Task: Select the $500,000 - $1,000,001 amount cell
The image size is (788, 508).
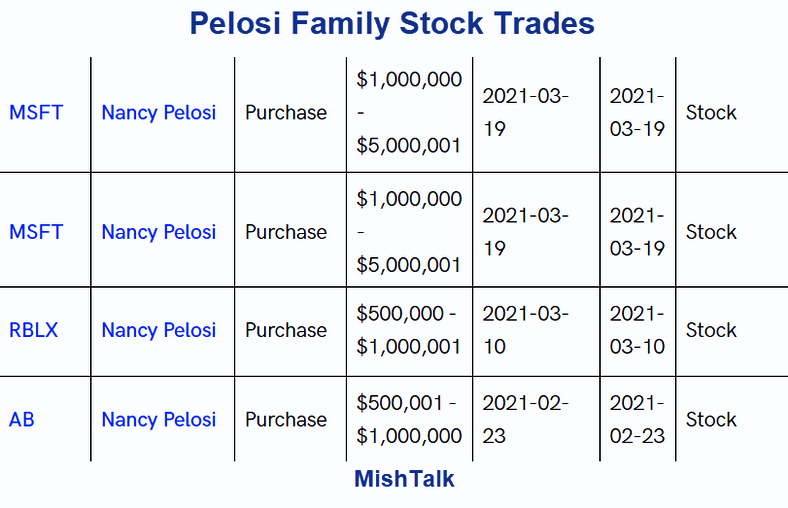Action: pyautogui.click(x=409, y=330)
